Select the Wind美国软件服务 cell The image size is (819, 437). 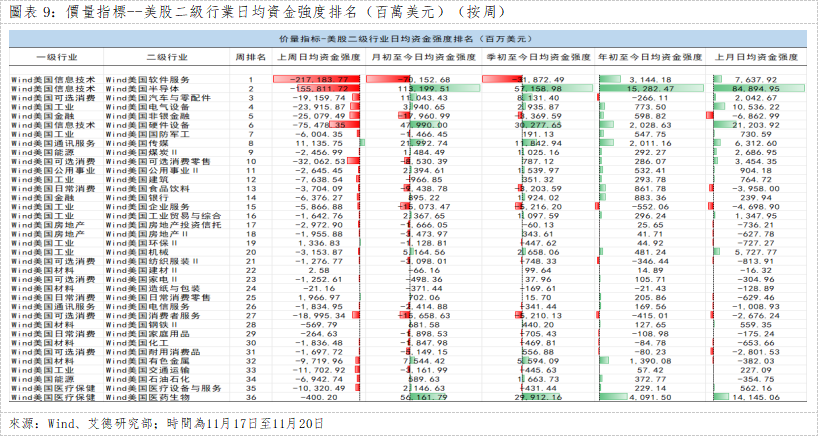(x=148, y=80)
